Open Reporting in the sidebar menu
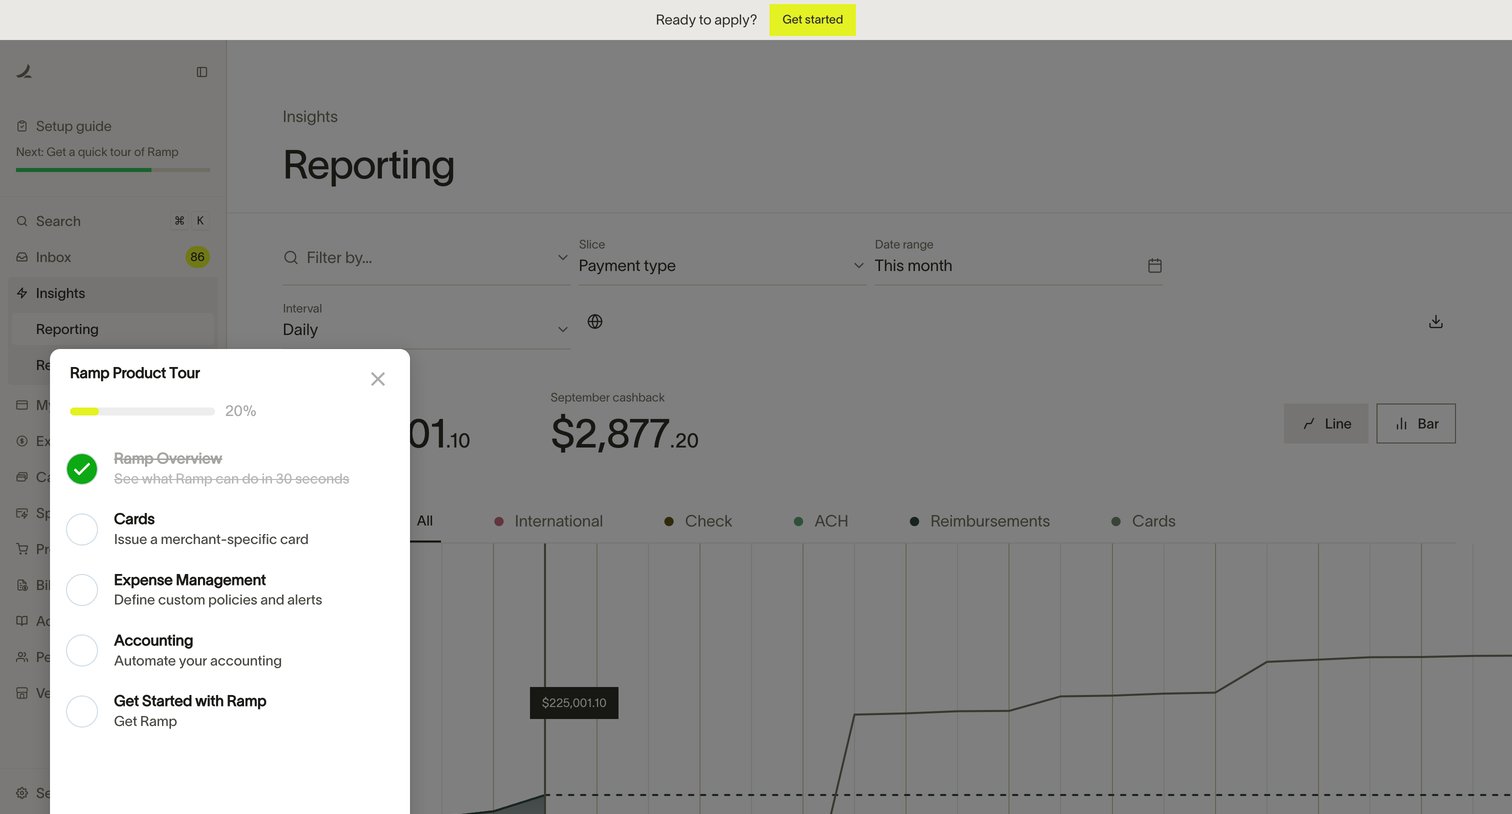 [113, 329]
